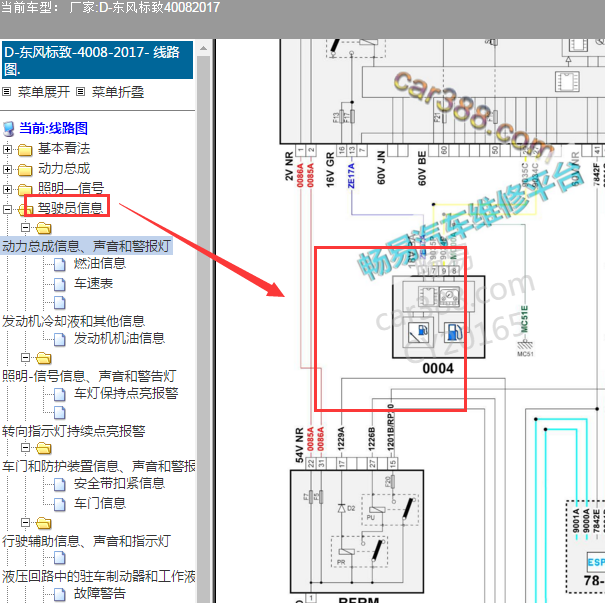Expand the 照明—信号 tree node
Image resolution: width=605 pixels, height=603 pixels.
(7, 189)
